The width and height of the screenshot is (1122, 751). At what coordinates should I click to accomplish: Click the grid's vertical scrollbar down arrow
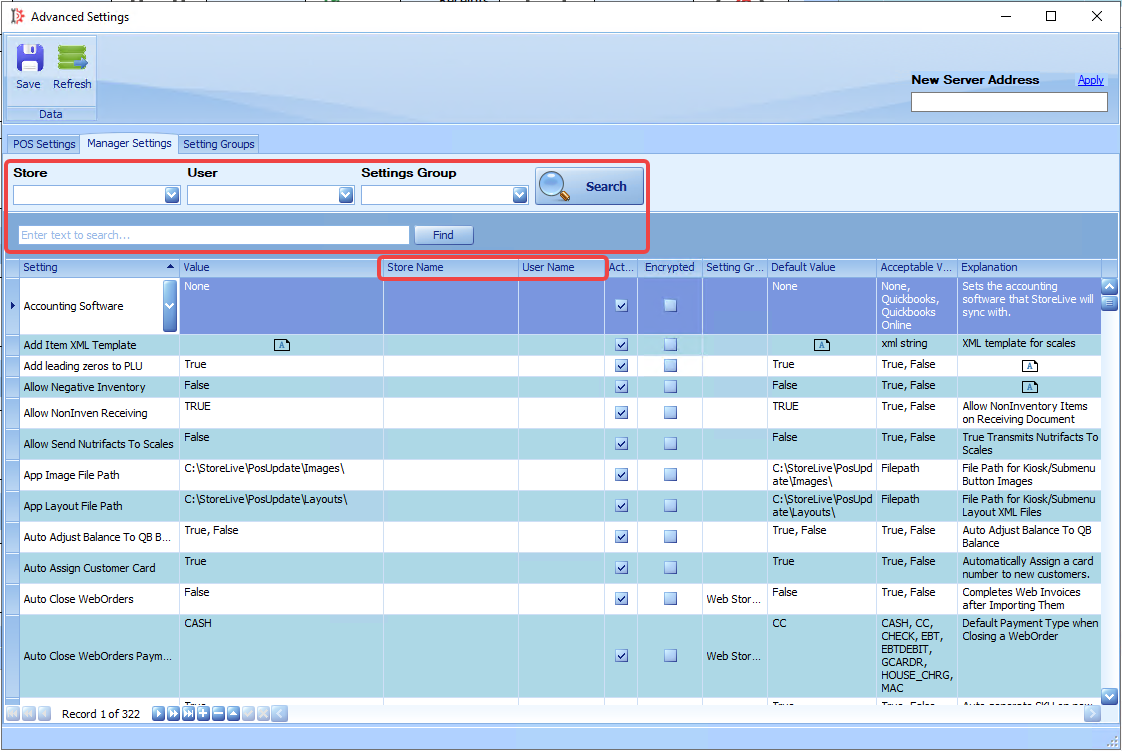(x=1109, y=695)
